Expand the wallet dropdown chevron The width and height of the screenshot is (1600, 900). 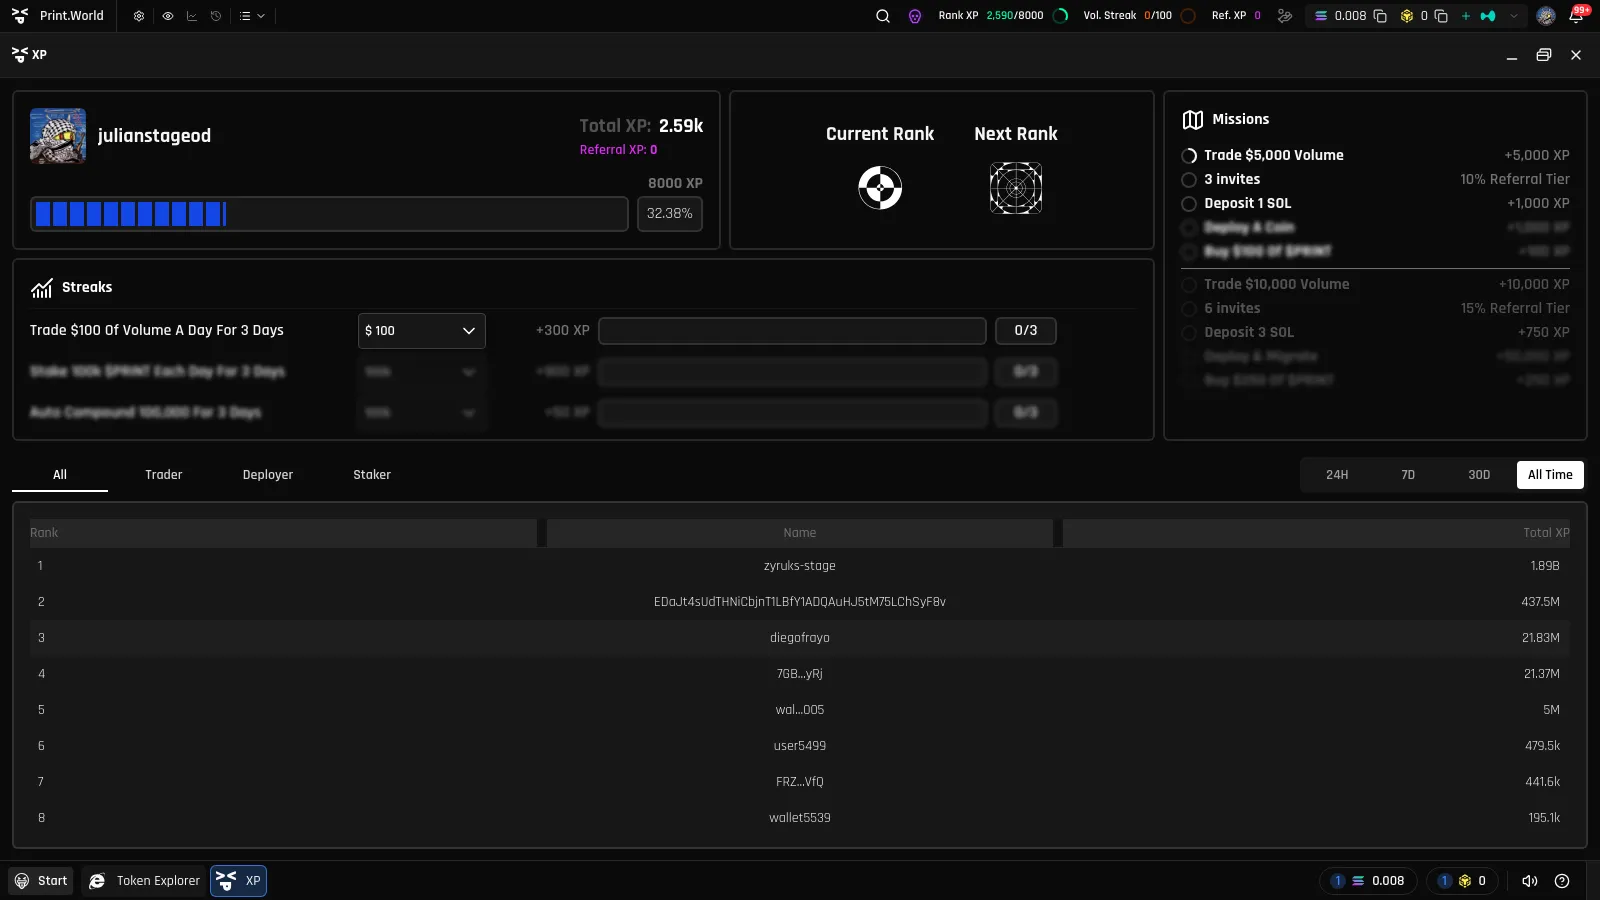pos(1514,16)
